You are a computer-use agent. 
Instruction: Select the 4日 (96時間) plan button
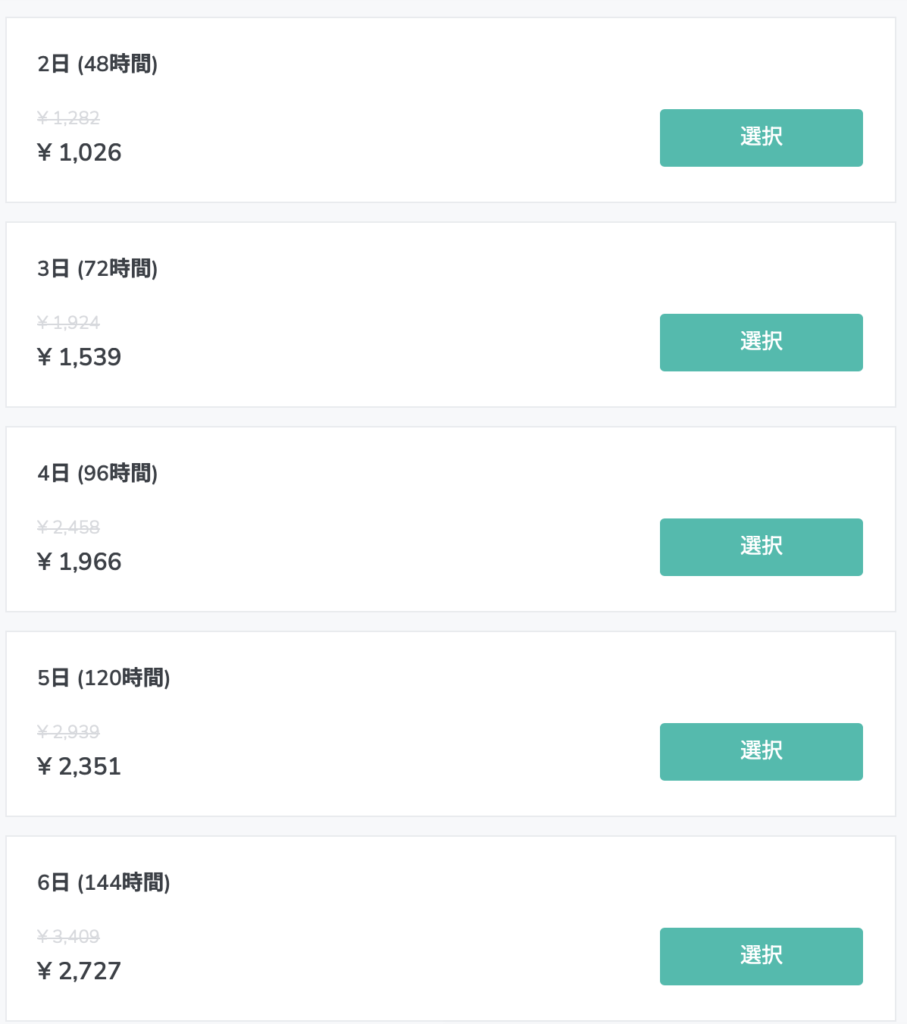(x=761, y=547)
